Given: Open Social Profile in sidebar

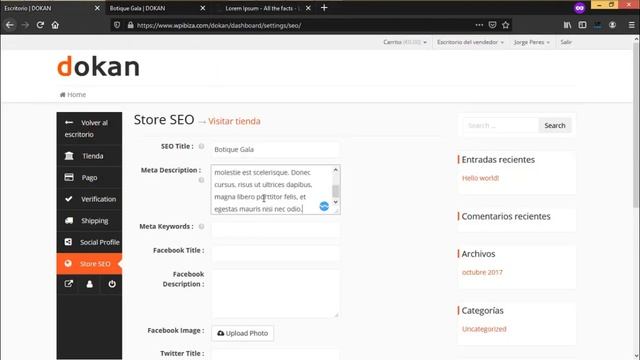Looking at the screenshot, I should 89,242.
